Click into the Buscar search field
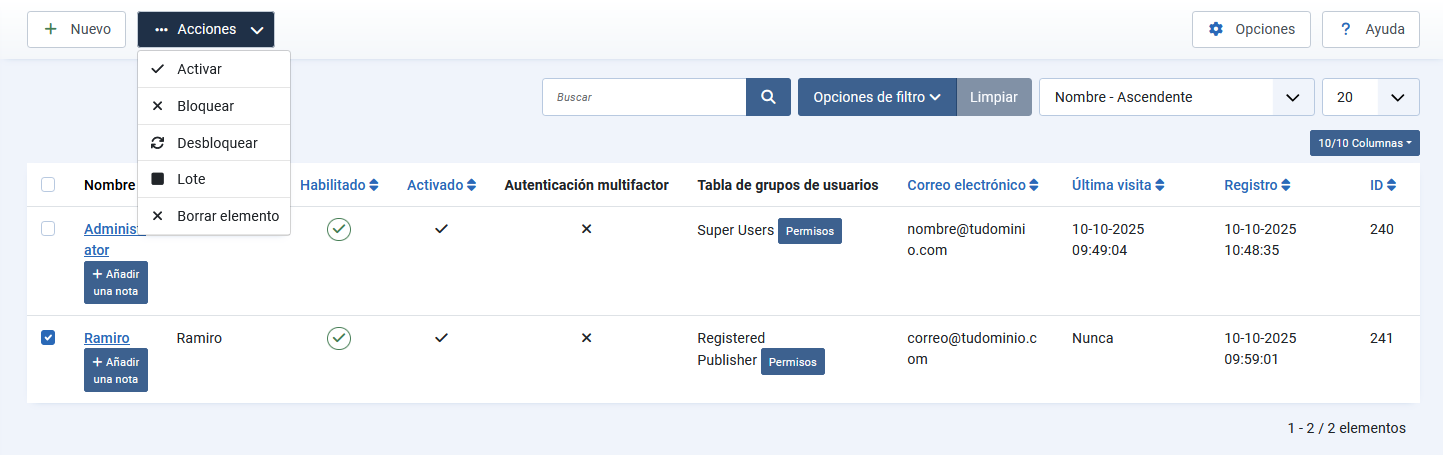 coord(644,97)
